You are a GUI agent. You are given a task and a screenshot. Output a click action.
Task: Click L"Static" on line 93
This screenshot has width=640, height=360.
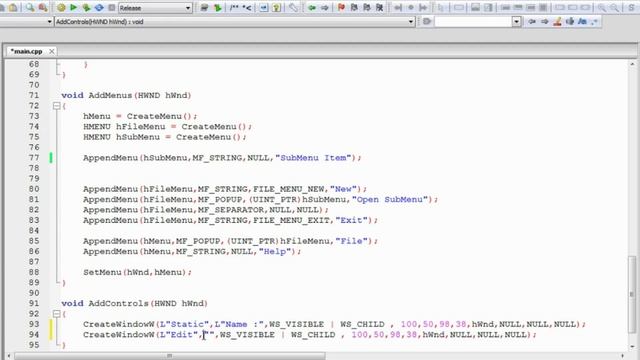[184, 324]
